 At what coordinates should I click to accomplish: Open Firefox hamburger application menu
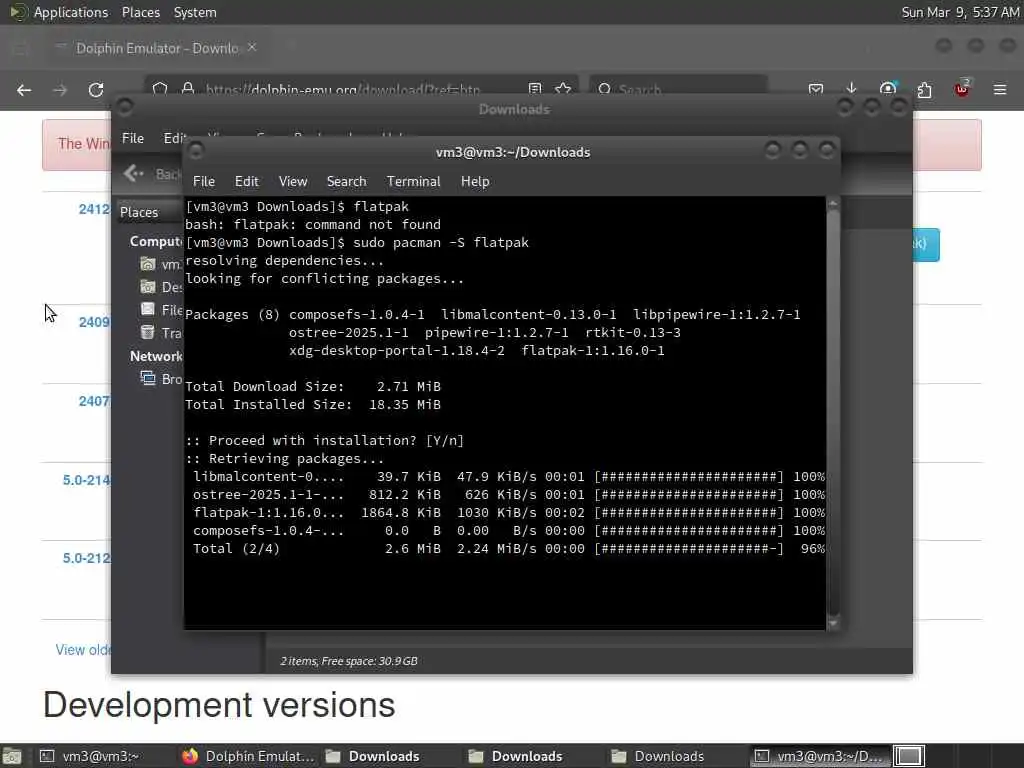coord(1000,89)
